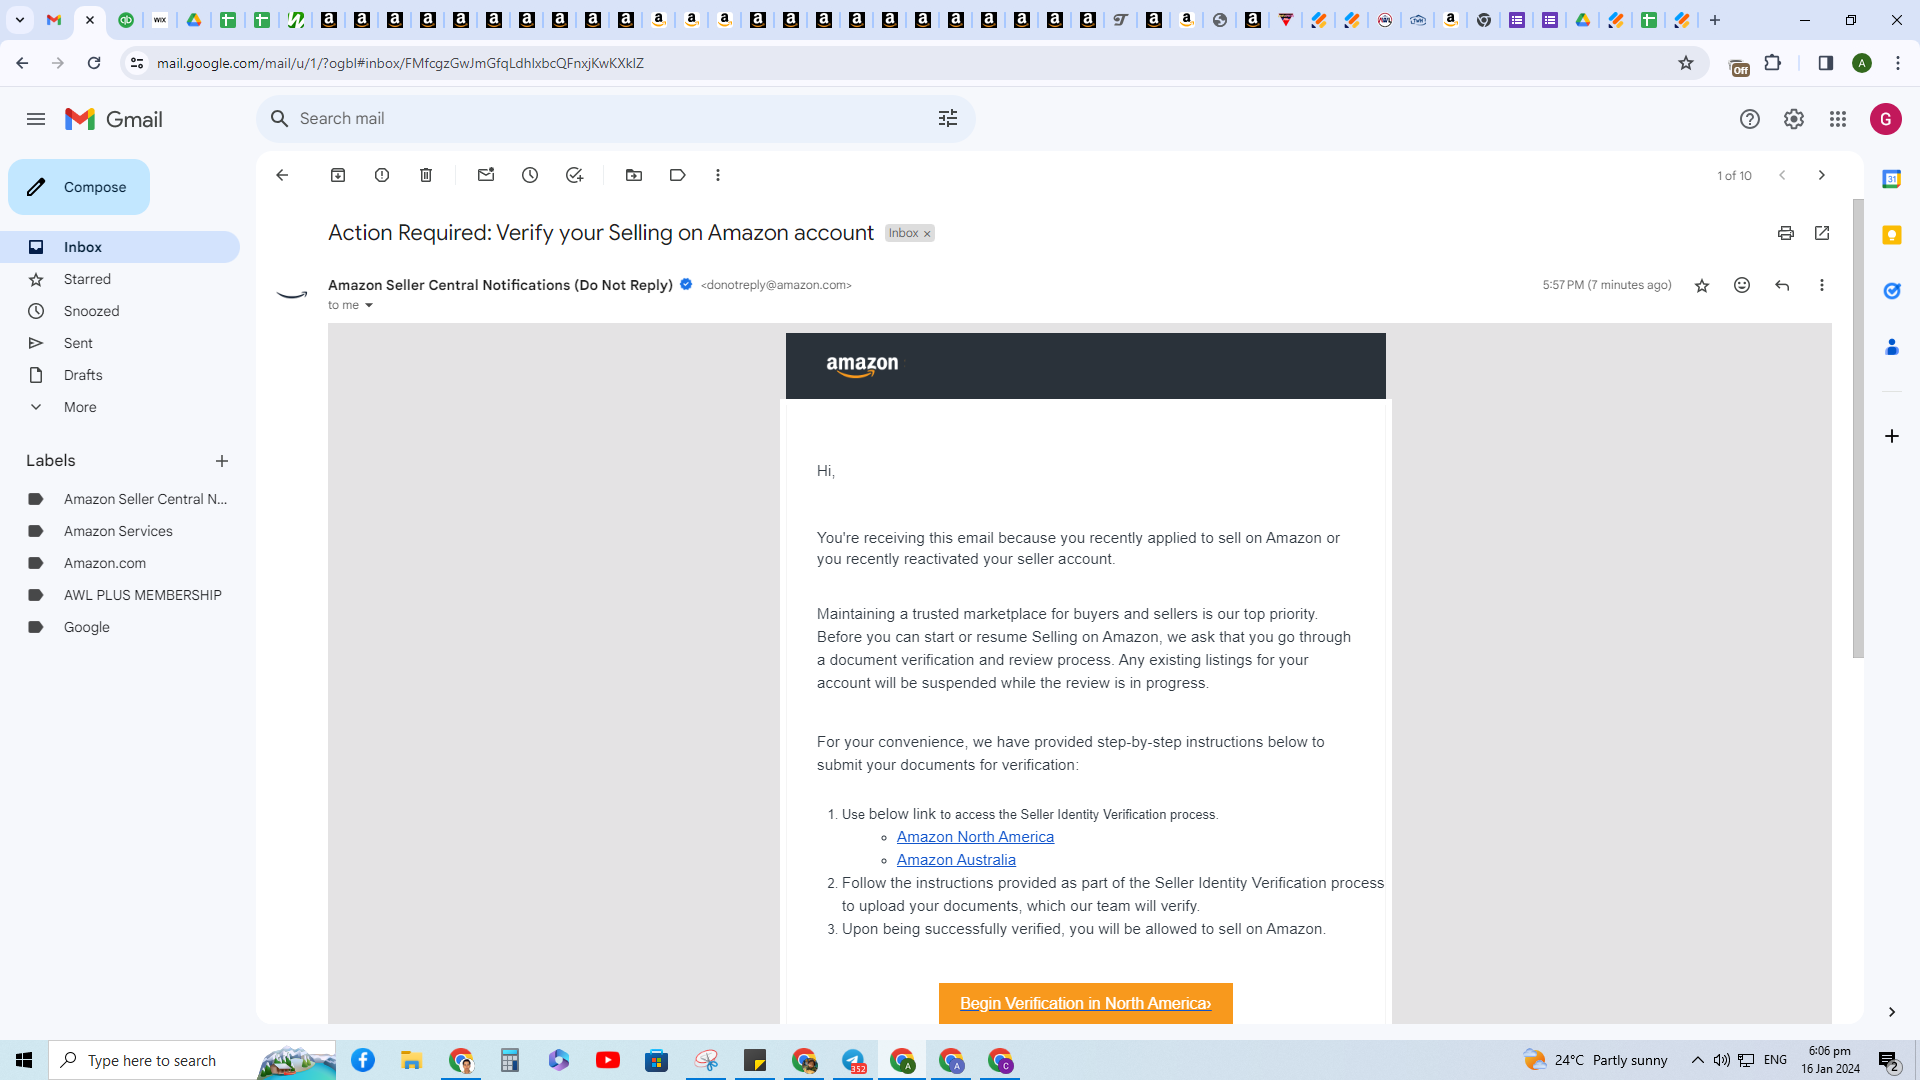Mark the email as unread
The image size is (1920, 1080).
point(486,175)
